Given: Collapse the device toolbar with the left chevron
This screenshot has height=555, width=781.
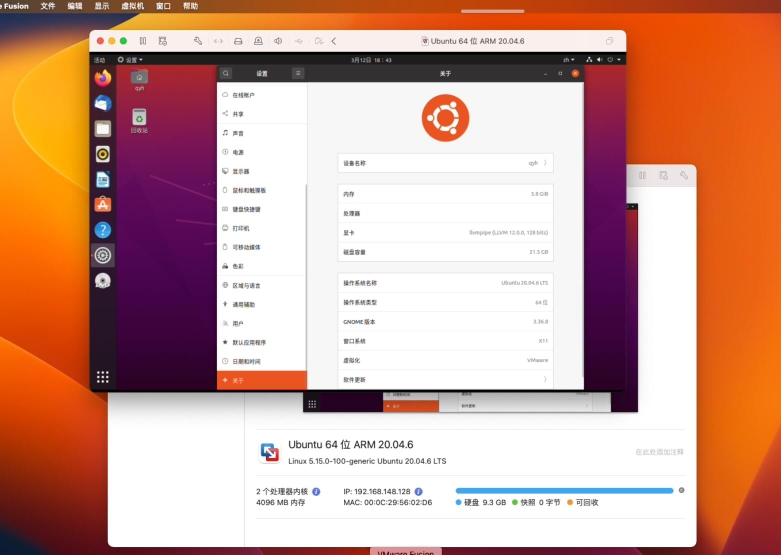Looking at the screenshot, I should tap(334, 41).
